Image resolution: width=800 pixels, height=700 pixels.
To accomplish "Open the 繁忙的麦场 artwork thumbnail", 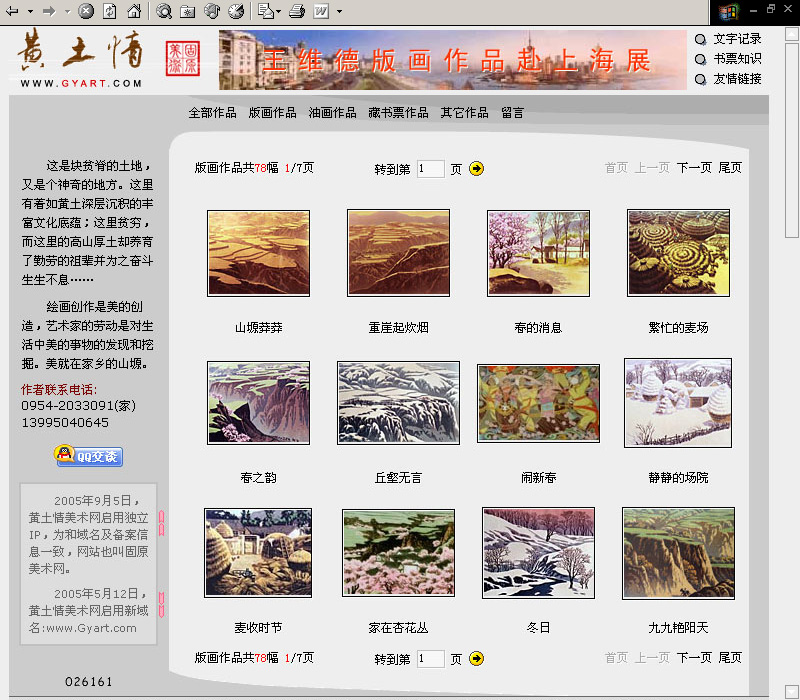I will (x=679, y=253).
